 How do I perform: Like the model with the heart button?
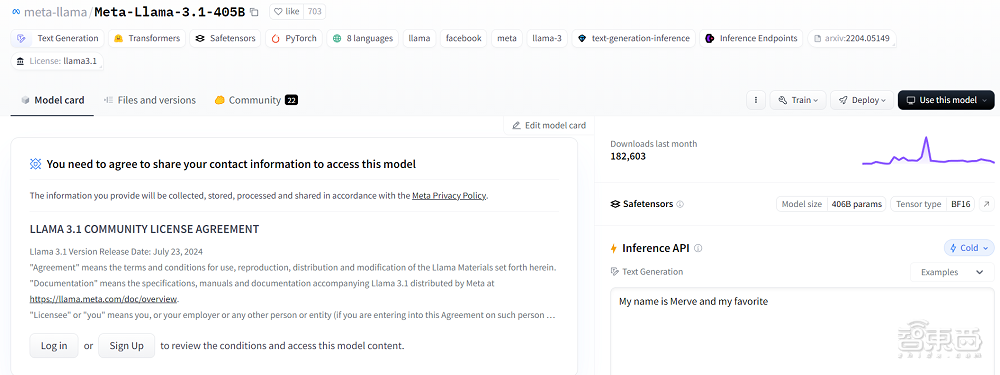pyautogui.click(x=286, y=11)
